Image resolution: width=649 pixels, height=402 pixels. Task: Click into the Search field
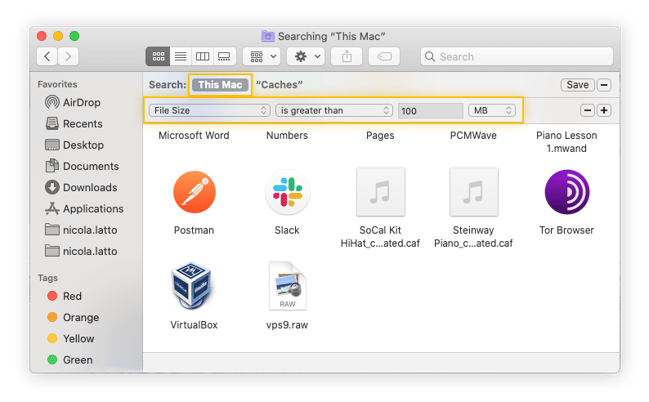point(517,56)
